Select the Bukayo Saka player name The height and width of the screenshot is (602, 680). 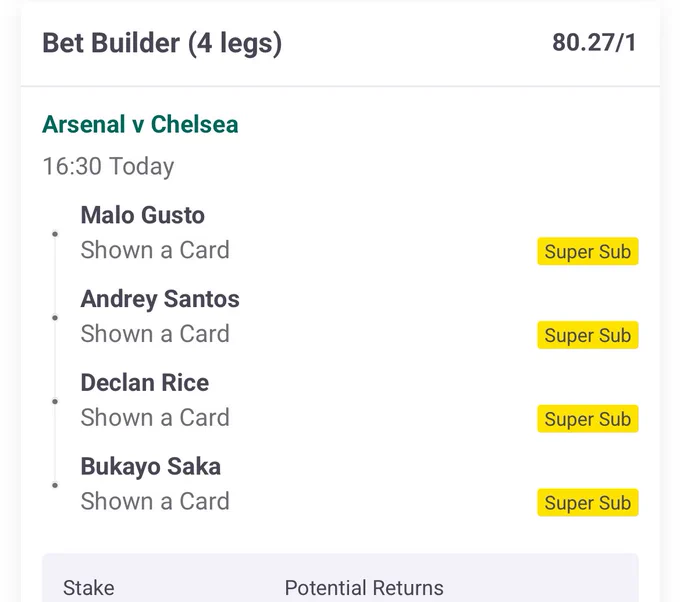[x=150, y=467]
